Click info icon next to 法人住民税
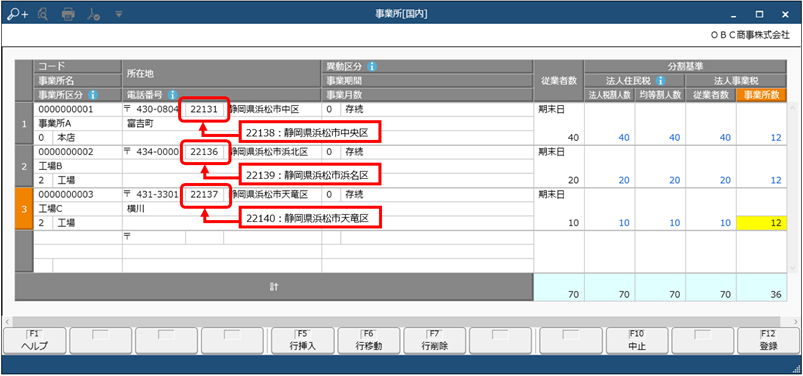803x376 pixels. [661, 80]
